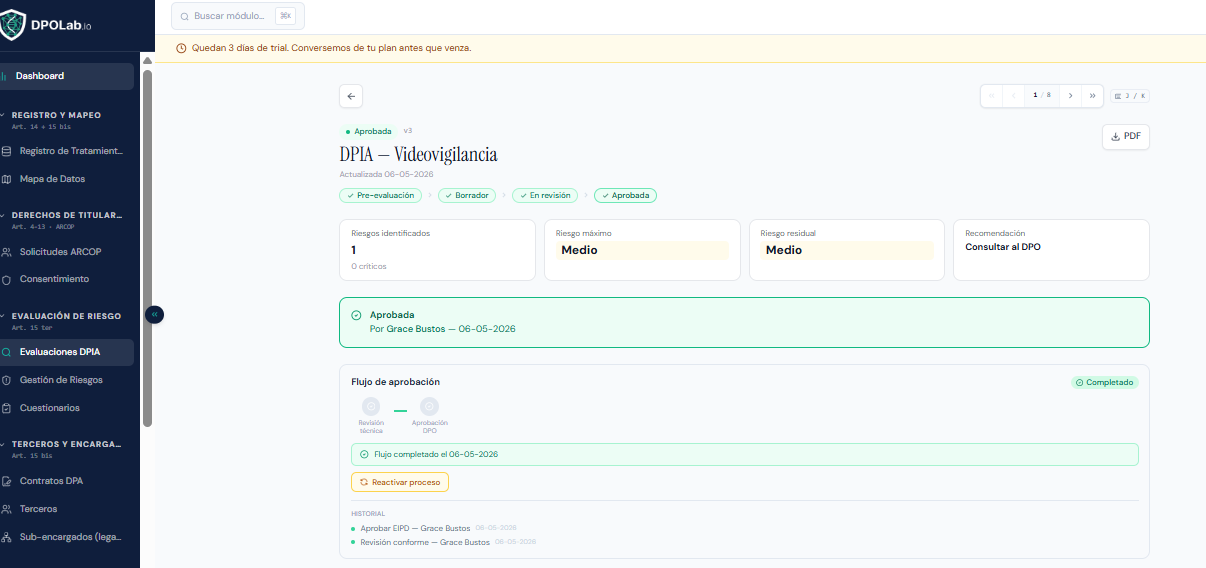This screenshot has width=1206, height=568.
Task: Click the Aprobación DPO step circle
Action: tap(429, 407)
